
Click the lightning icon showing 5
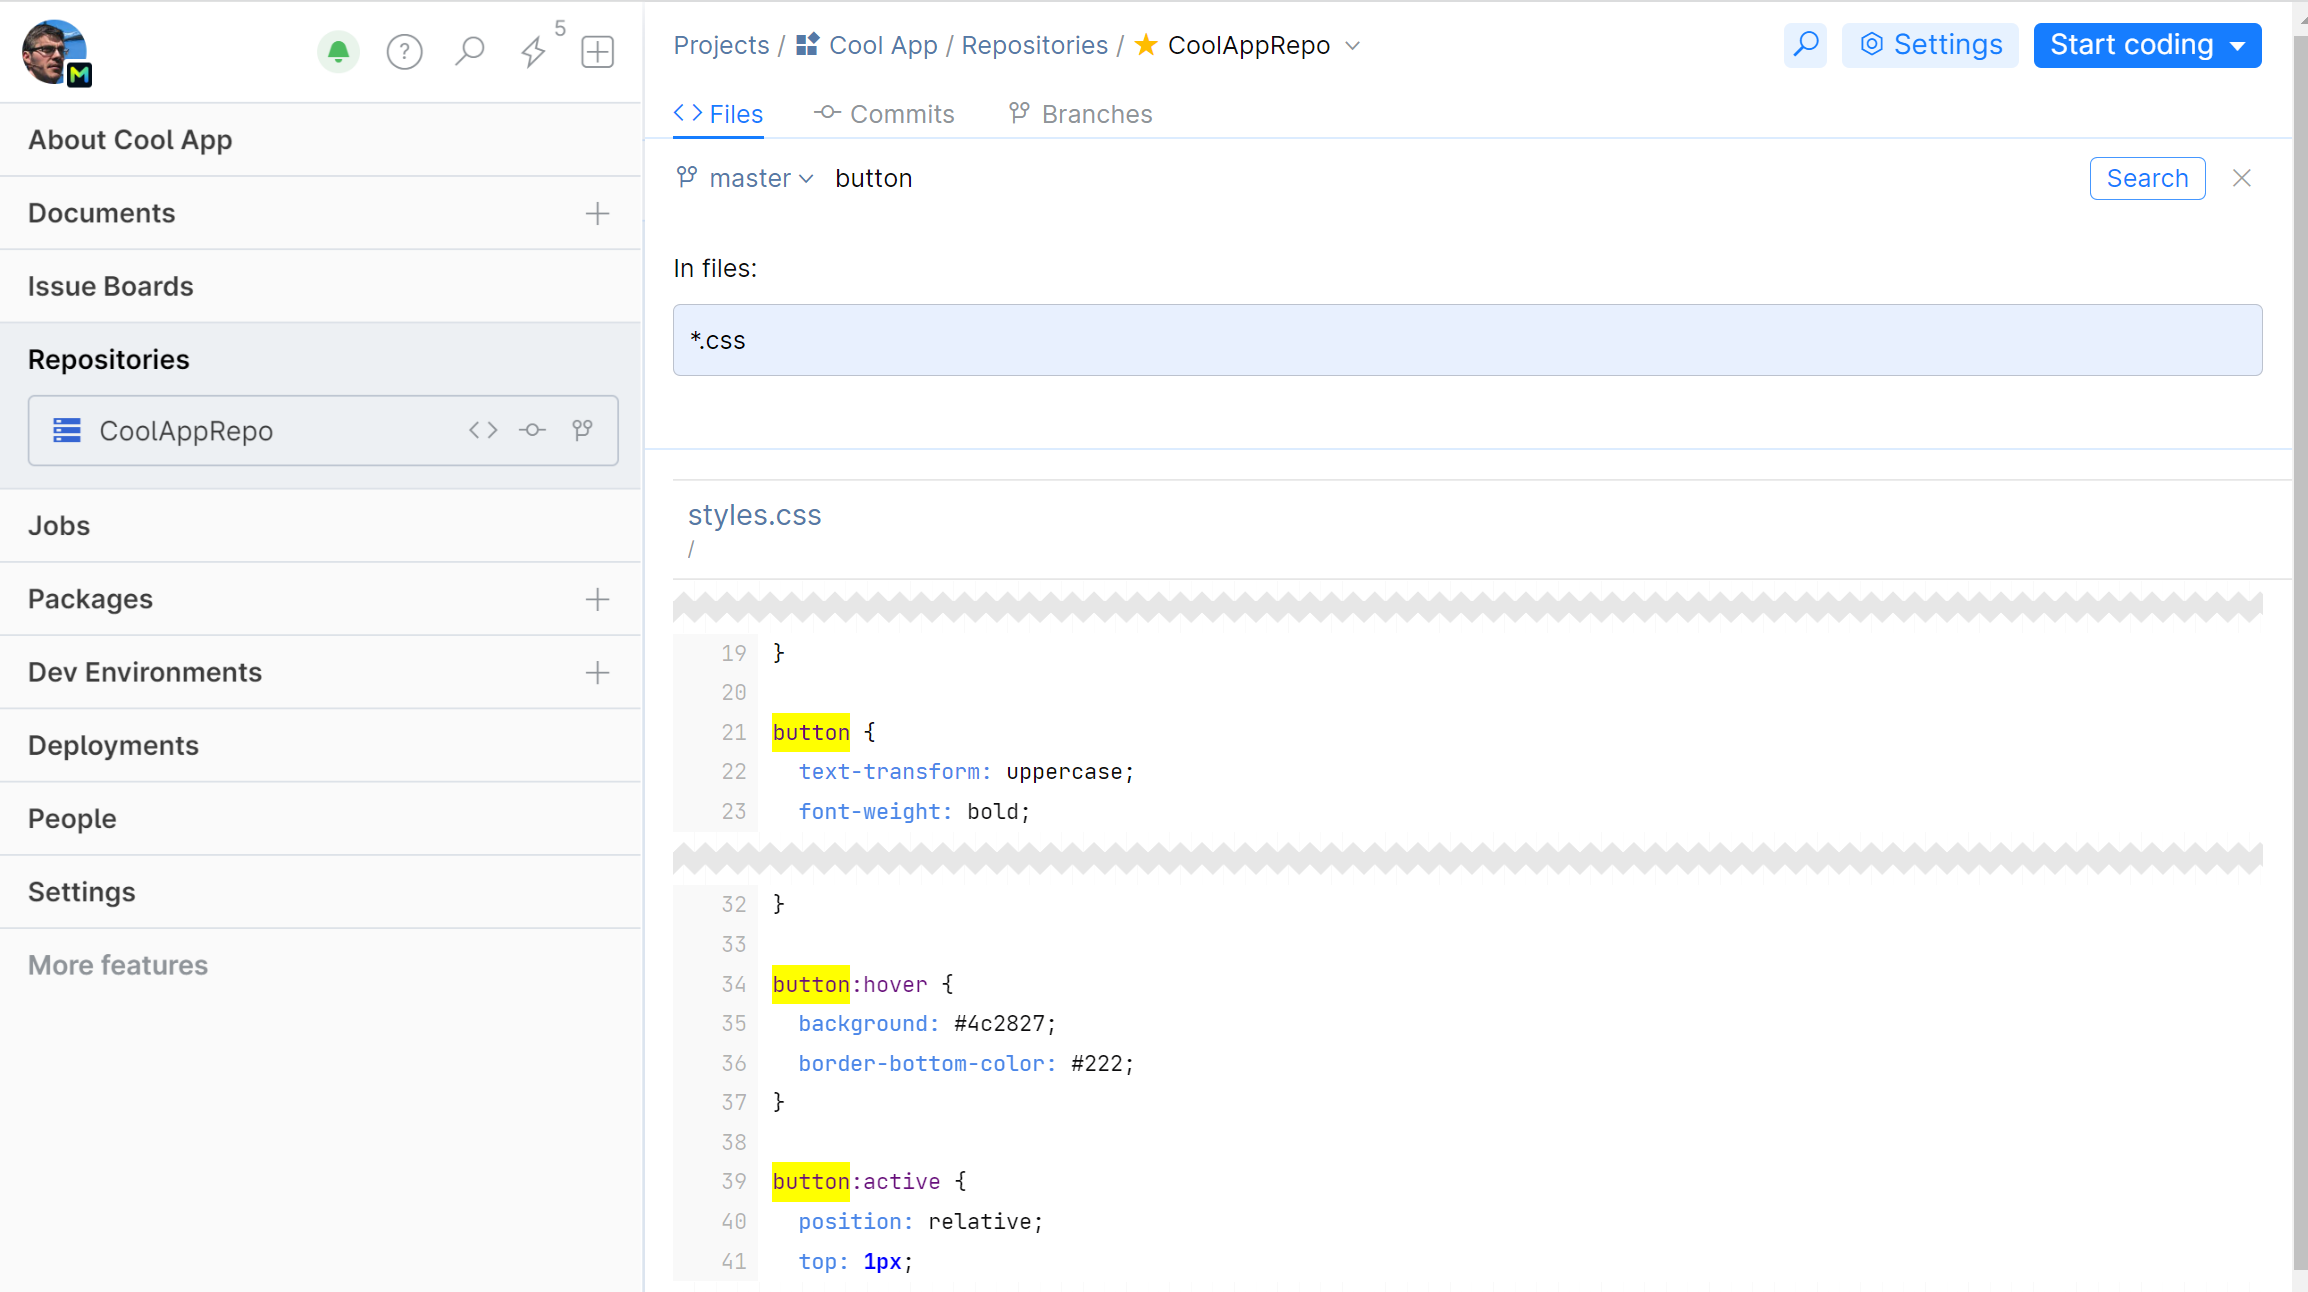533,51
